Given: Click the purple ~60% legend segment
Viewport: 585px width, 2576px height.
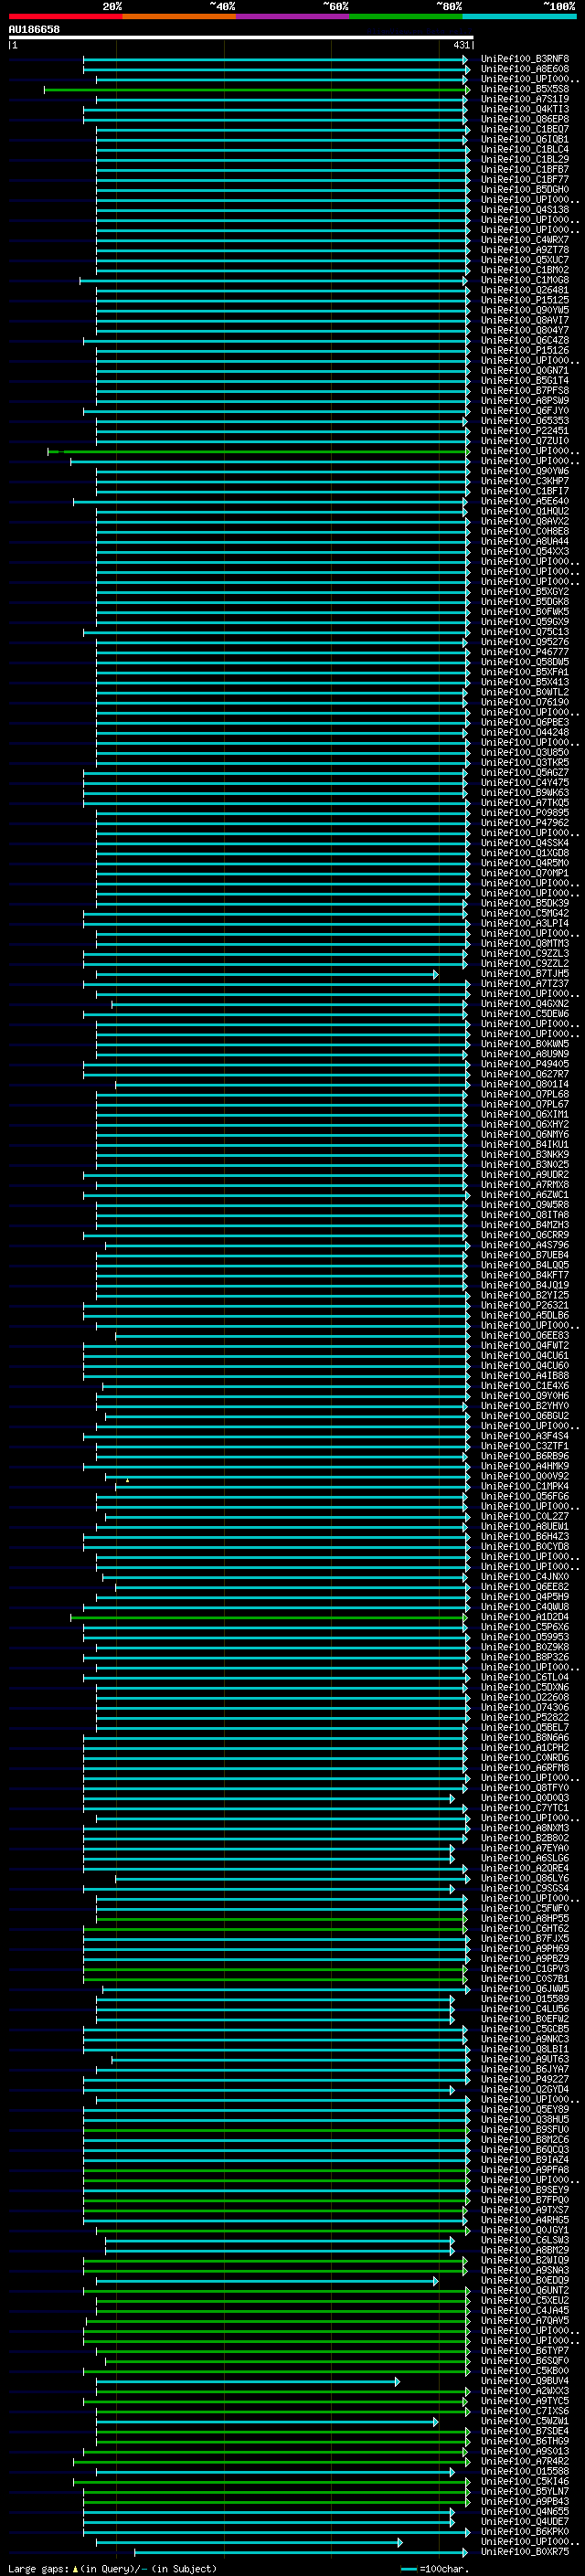Looking at the screenshot, I should 292,16.
